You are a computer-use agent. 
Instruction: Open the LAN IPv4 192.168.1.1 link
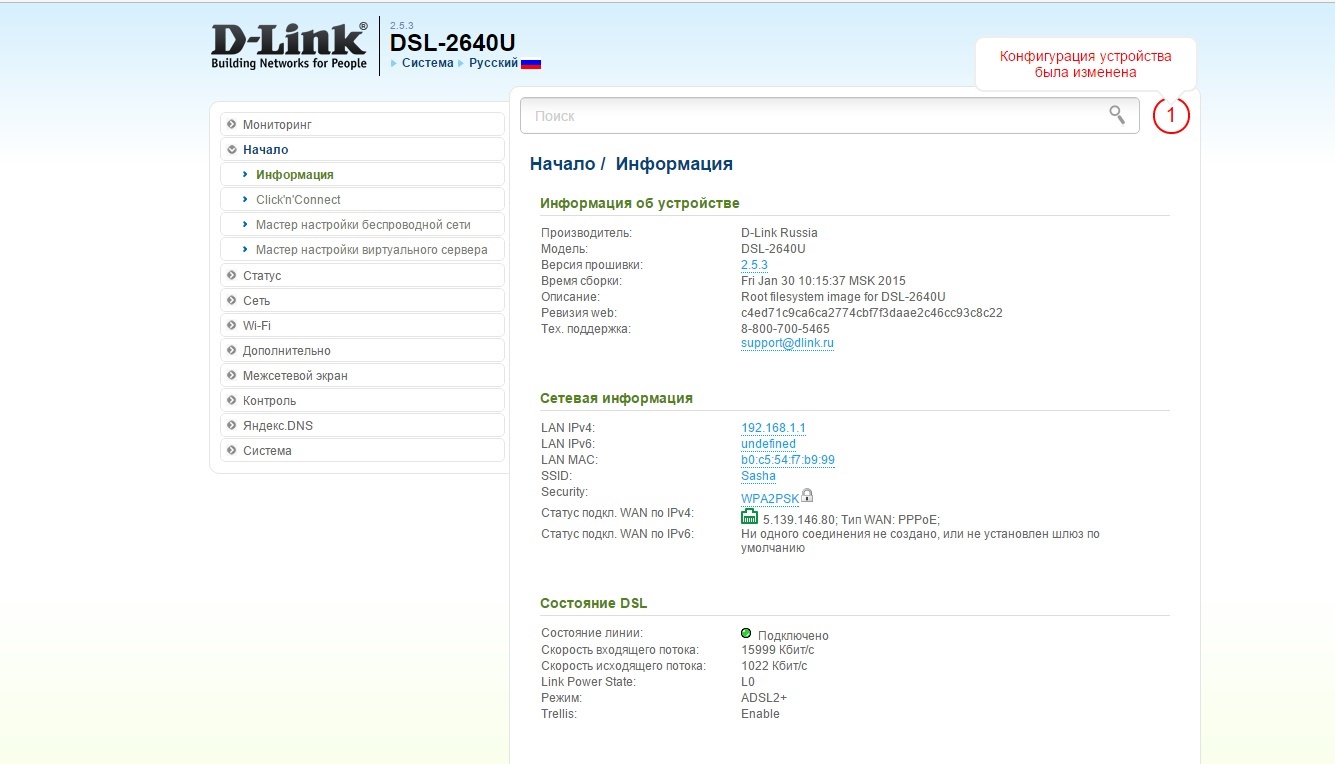[773, 428]
